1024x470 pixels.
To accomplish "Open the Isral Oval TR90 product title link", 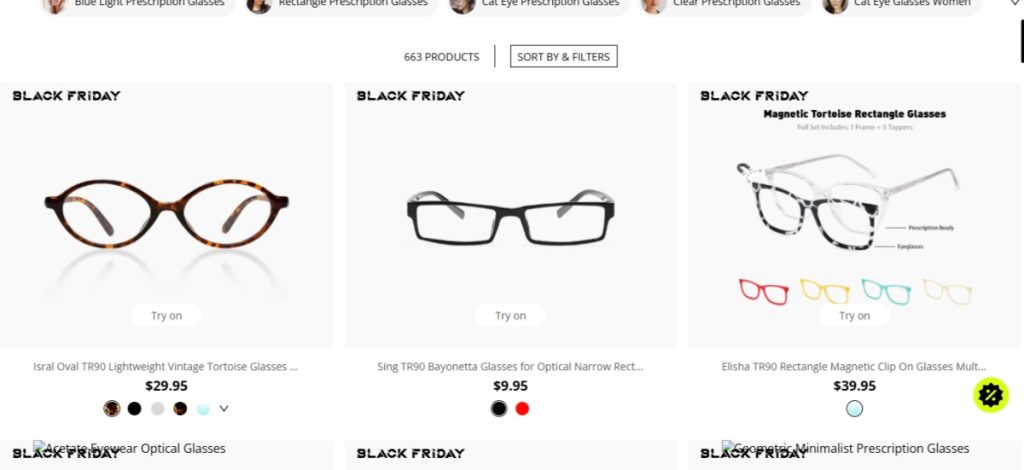I will tap(166, 367).
